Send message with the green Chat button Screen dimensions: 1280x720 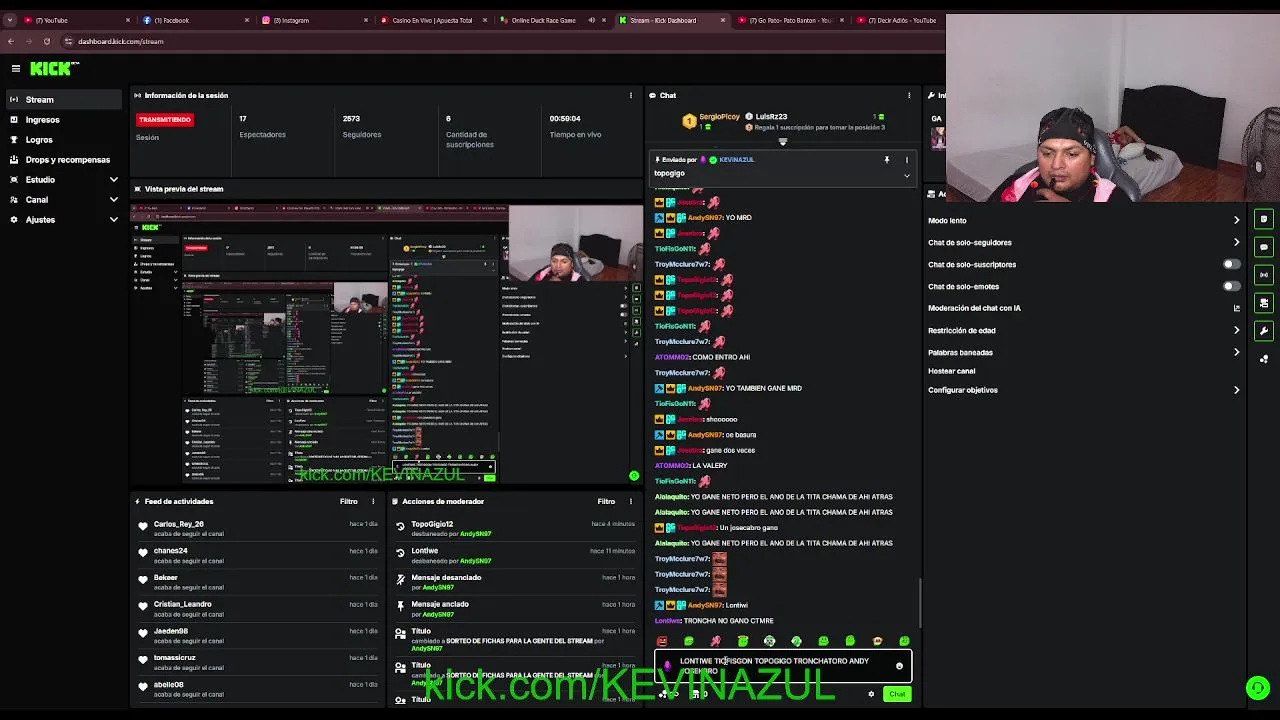point(897,694)
